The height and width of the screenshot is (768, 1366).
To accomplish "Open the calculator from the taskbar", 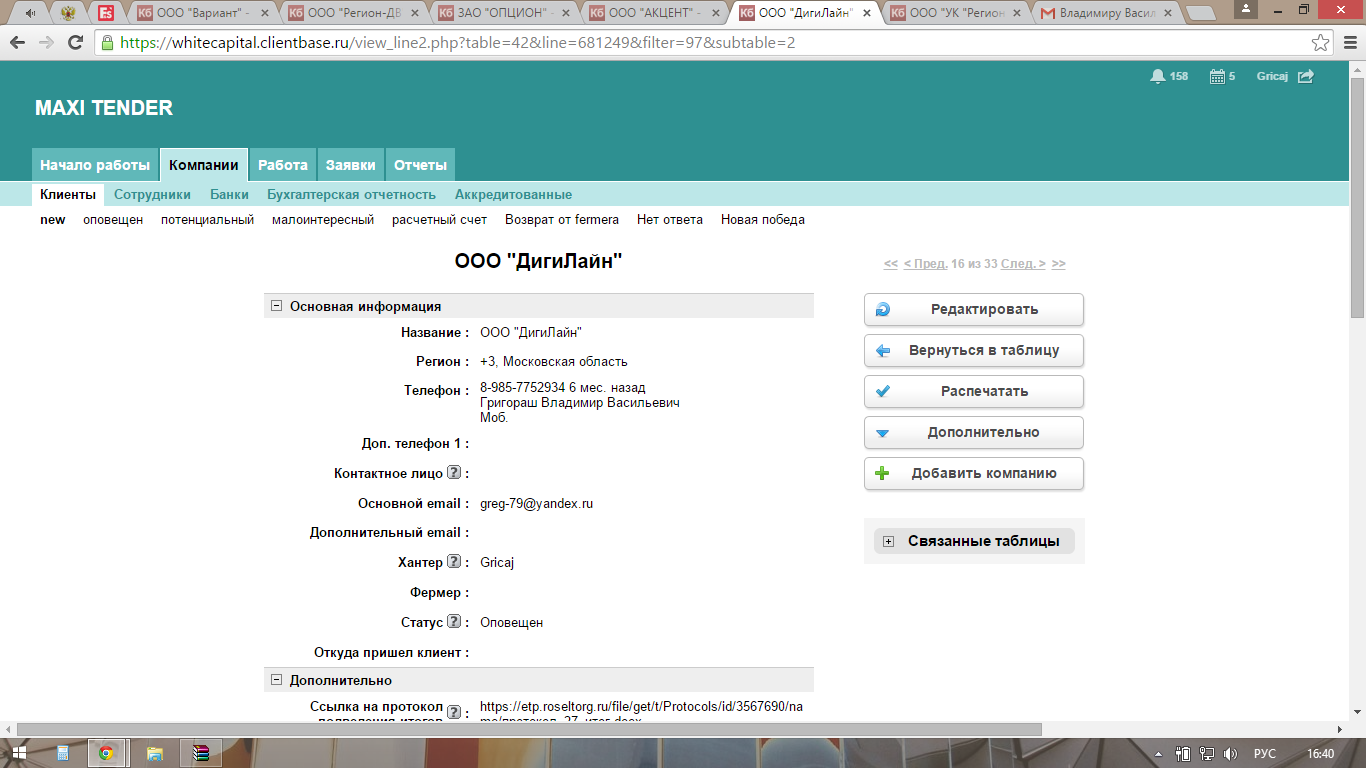I will tap(63, 753).
